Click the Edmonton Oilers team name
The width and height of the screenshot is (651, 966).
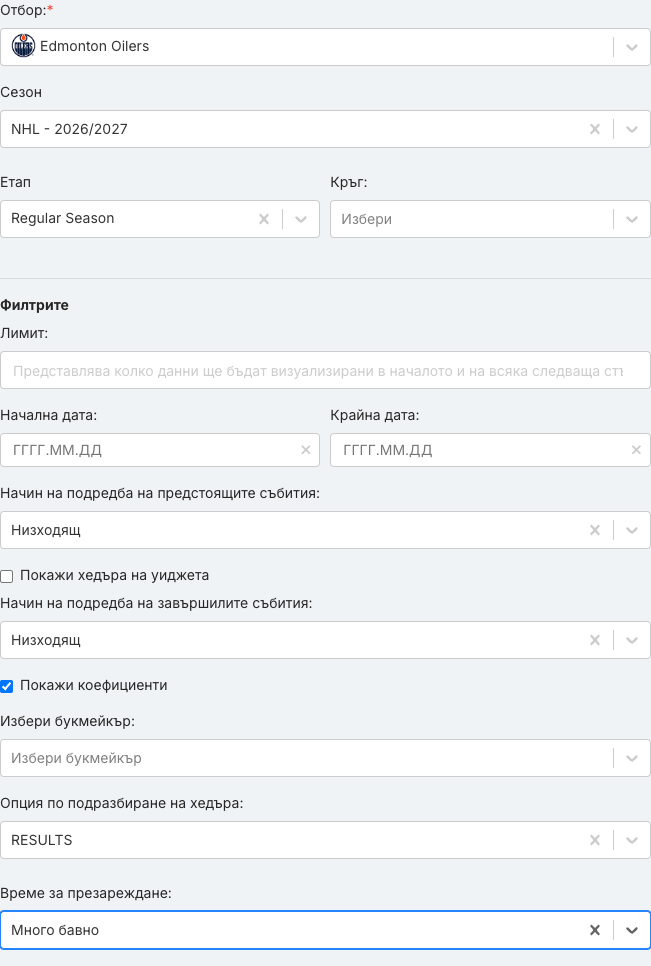(x=94, y=46)
